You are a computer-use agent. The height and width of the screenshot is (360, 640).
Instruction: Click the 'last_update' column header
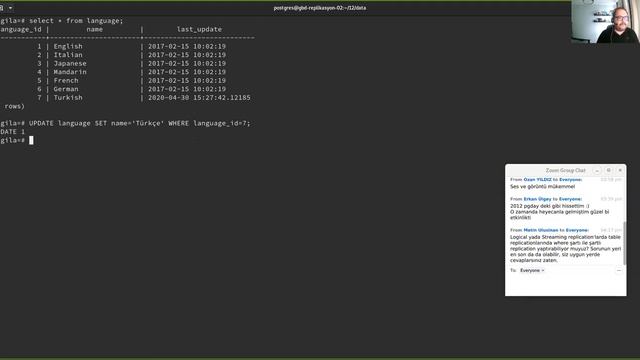coord(199,29)
